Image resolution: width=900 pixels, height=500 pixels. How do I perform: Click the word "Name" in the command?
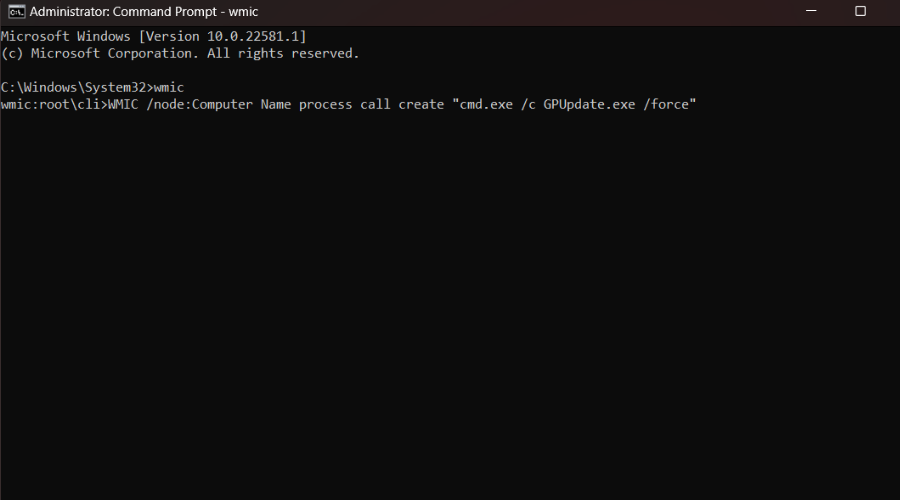(275, 105)
